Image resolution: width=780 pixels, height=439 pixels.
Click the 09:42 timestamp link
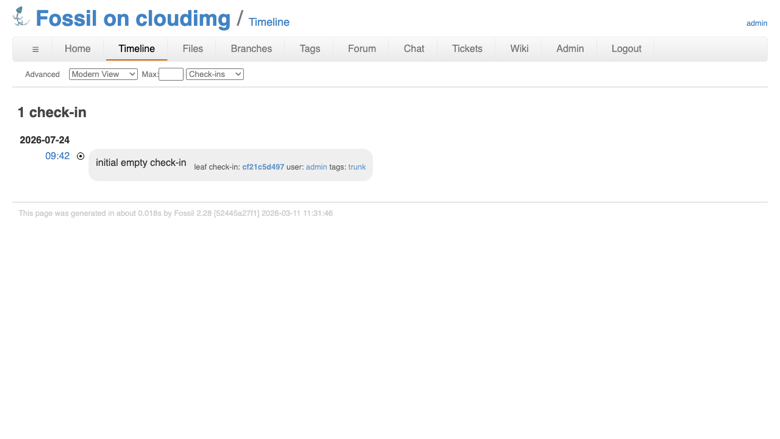(x=57, y=156)
